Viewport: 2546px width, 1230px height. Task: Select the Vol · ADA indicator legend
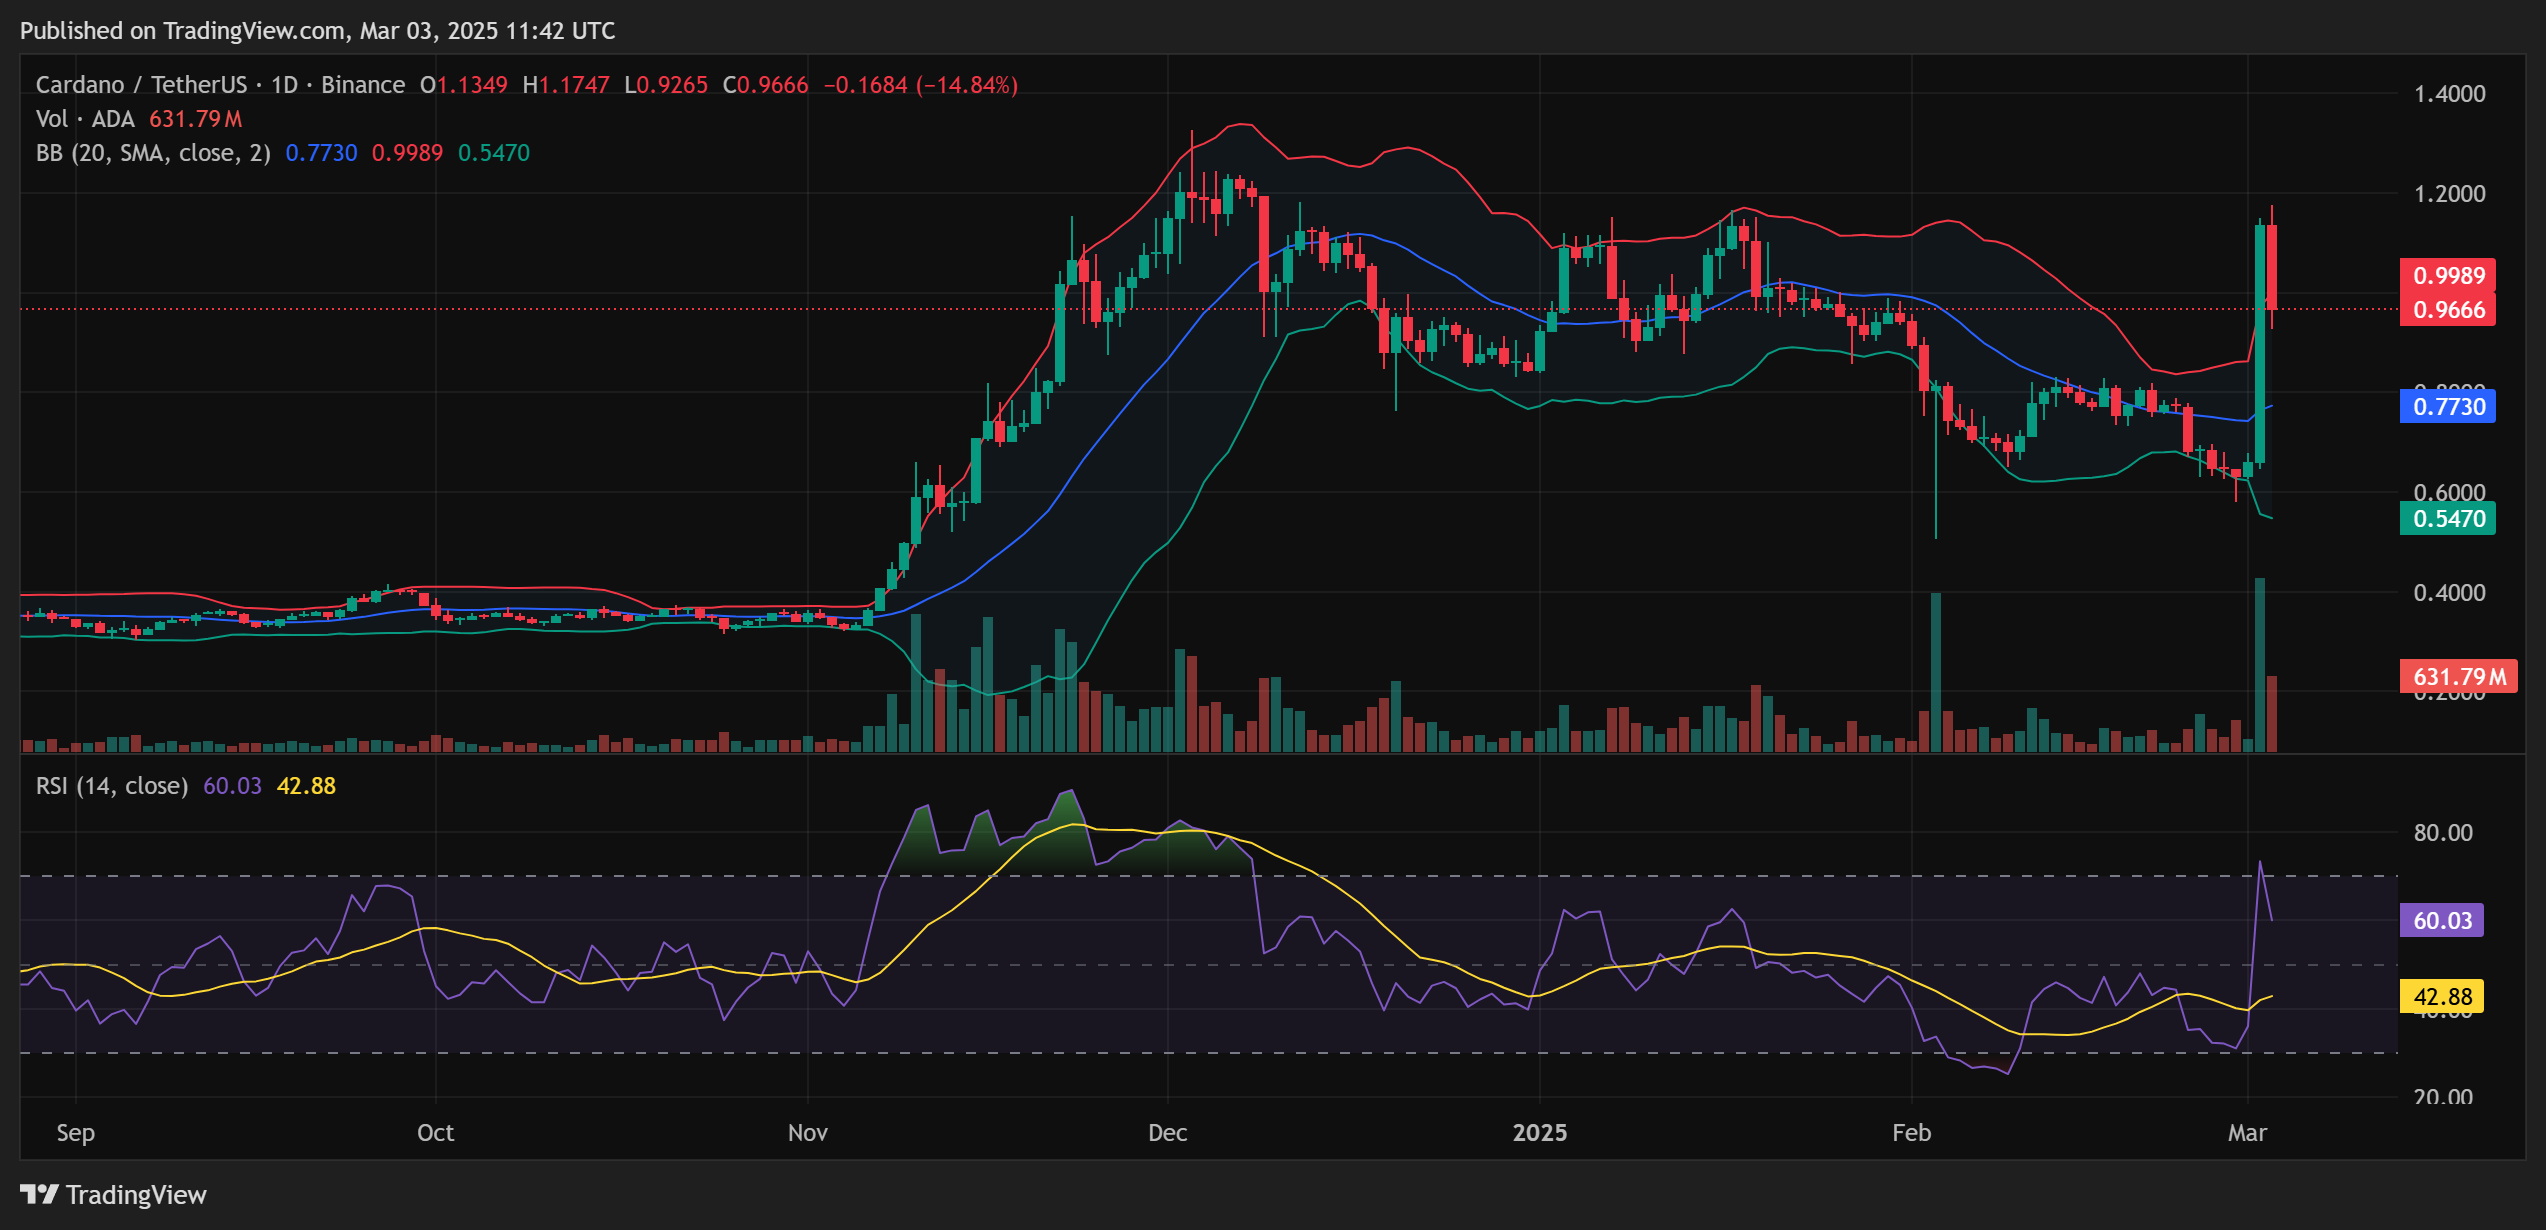(x=85, y=119)
